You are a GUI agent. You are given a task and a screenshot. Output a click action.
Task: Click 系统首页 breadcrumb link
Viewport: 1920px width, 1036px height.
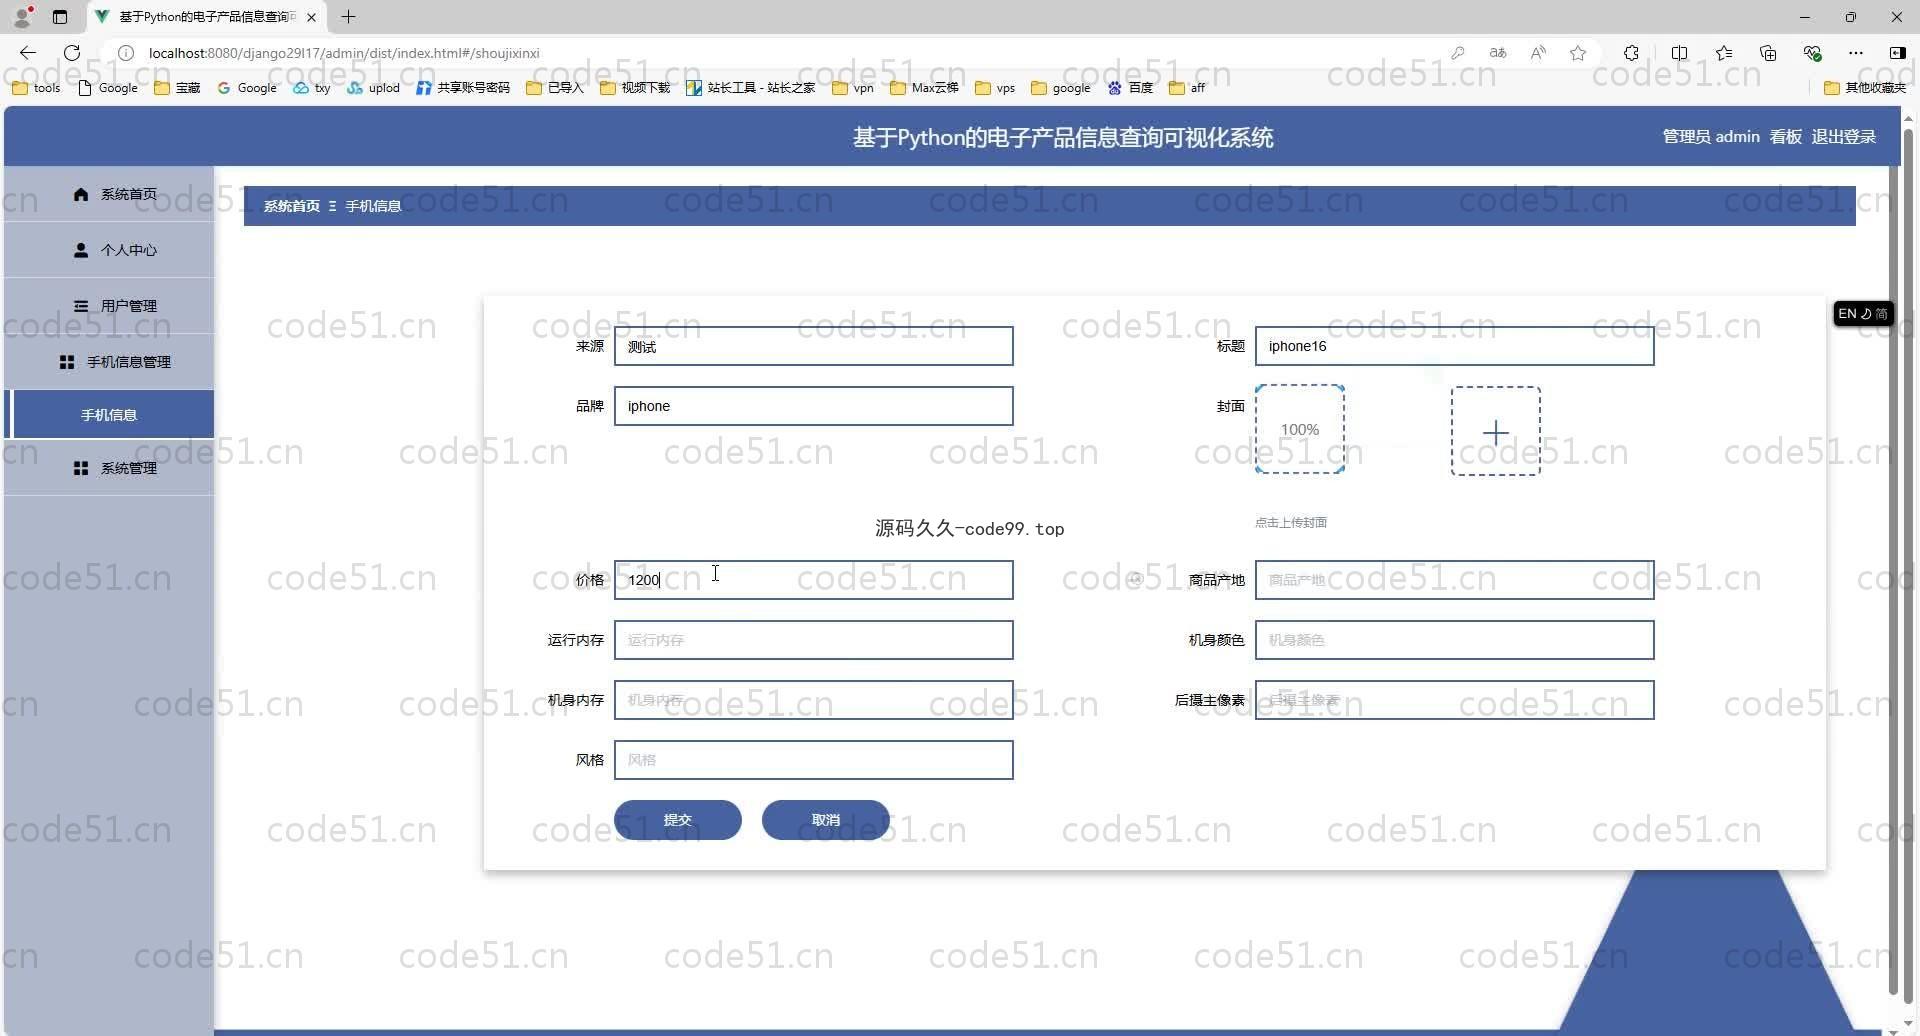292,206
